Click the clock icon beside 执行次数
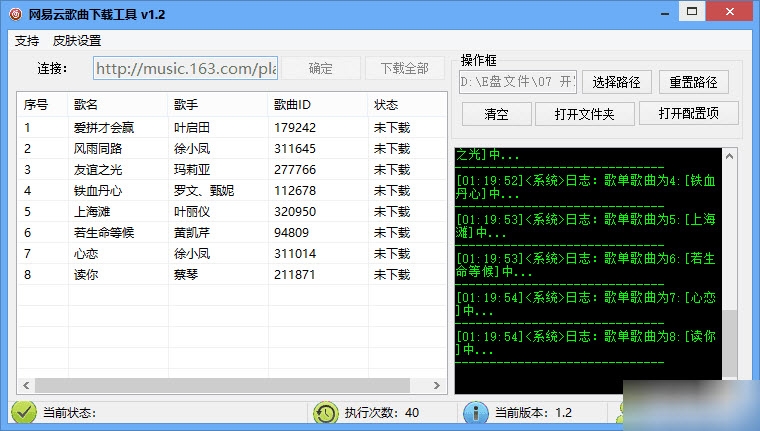 click(x=326, y=413)
